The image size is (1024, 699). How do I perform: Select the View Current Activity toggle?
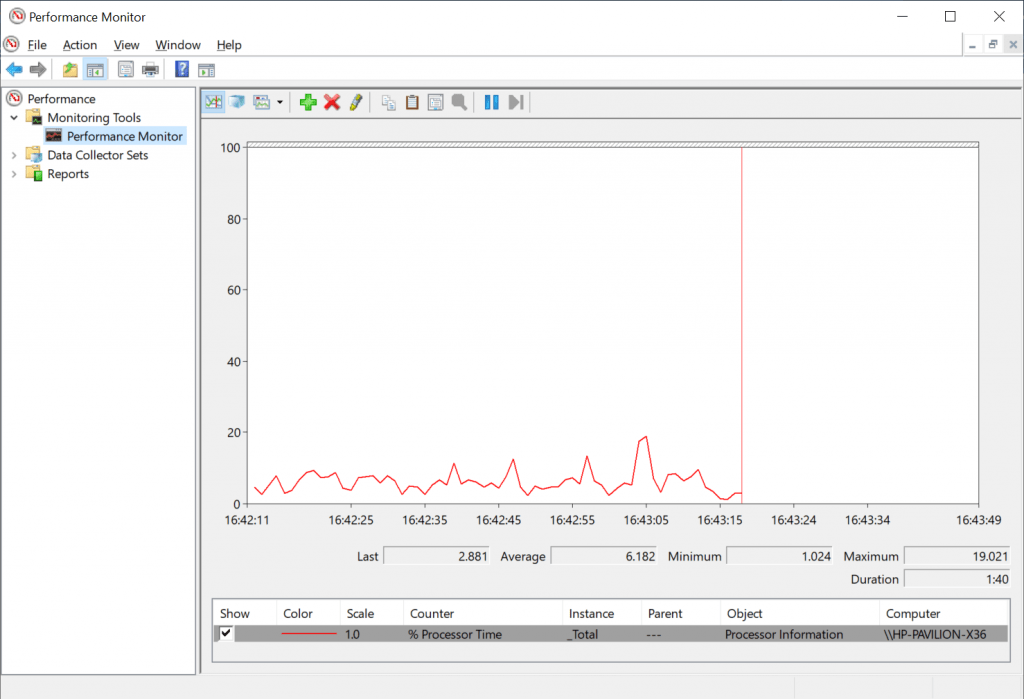point(213,101)
